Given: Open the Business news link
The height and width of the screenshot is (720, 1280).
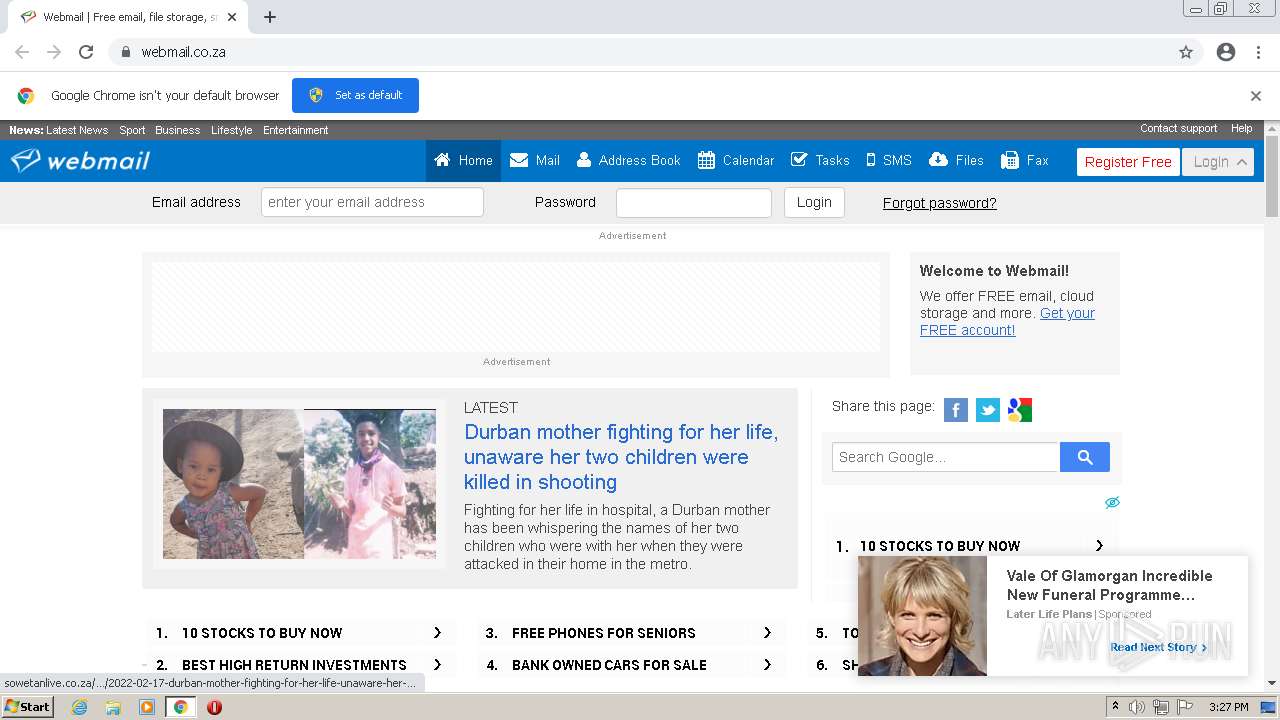Looking at the screenshot, I should point(177,130).
